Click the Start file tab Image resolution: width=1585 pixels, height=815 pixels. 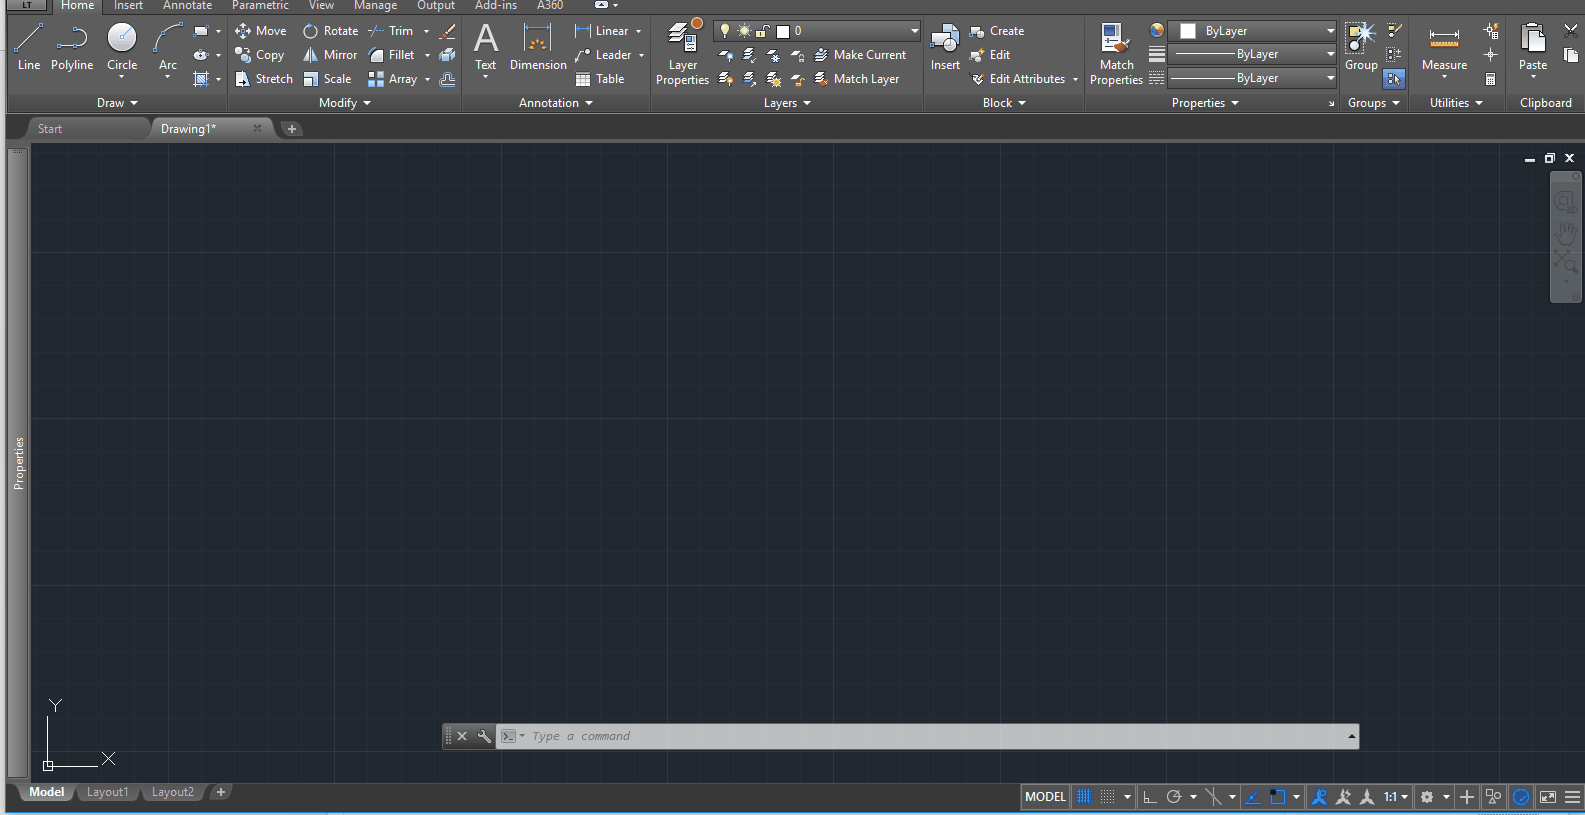click(50, 129)
